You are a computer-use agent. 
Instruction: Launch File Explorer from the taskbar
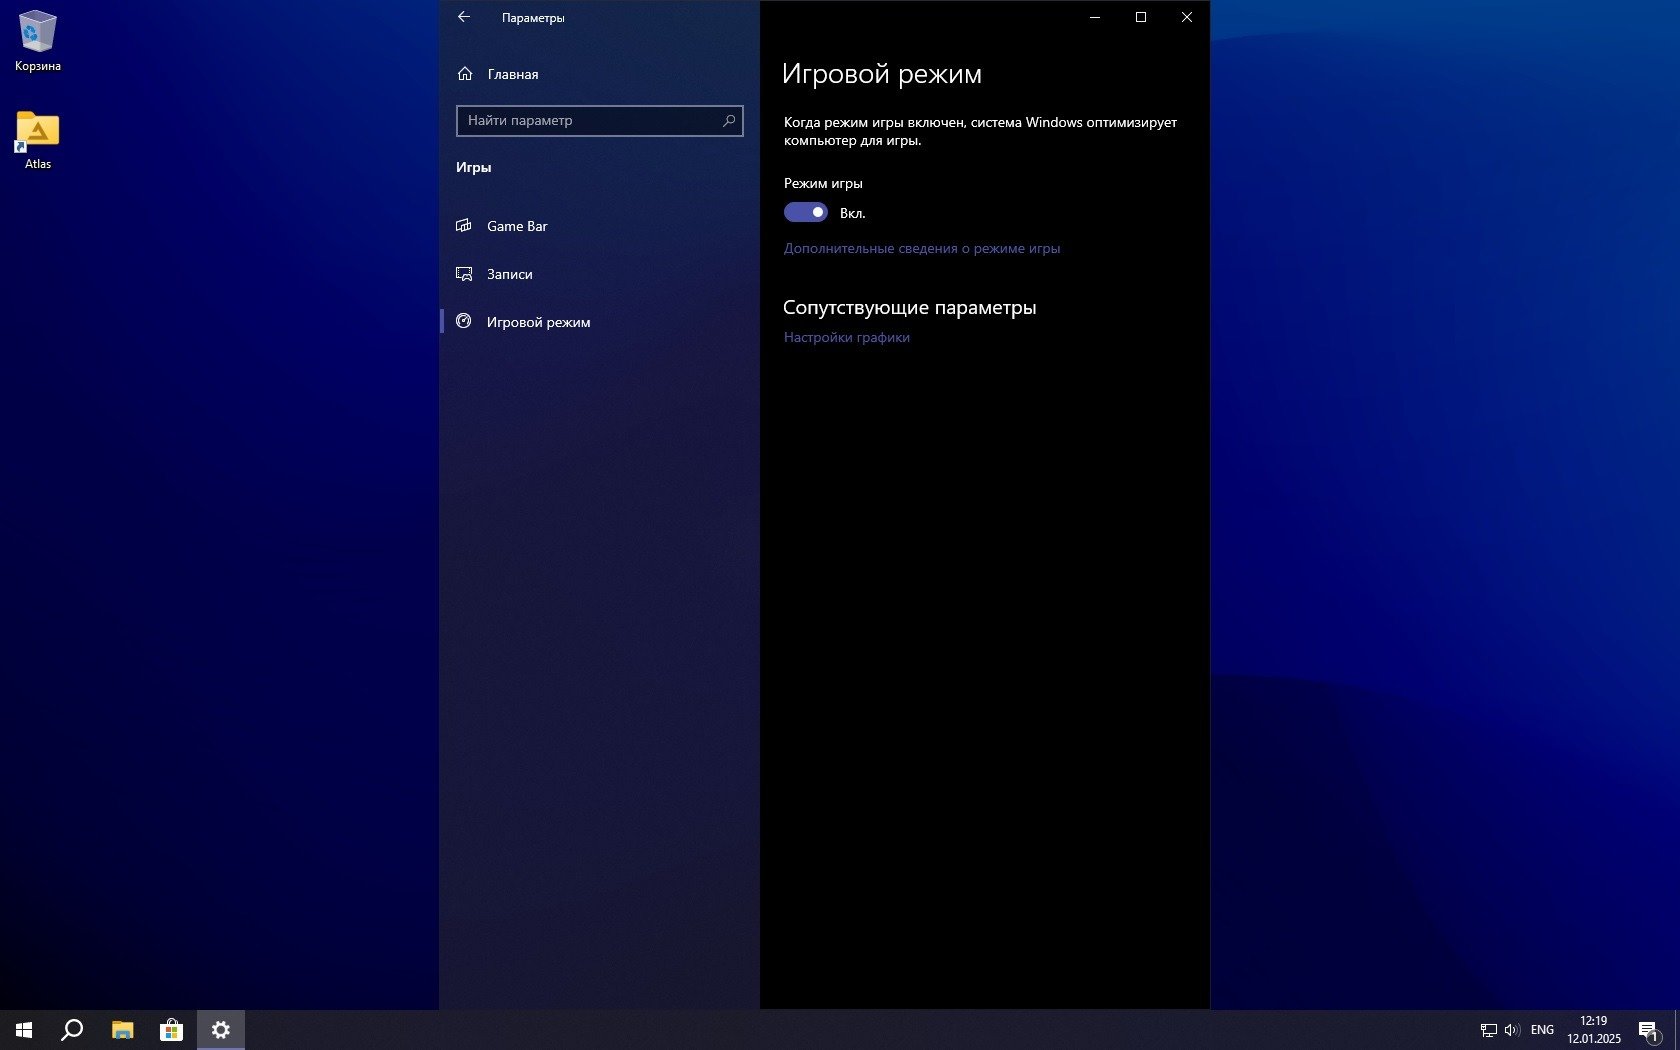122,1029
